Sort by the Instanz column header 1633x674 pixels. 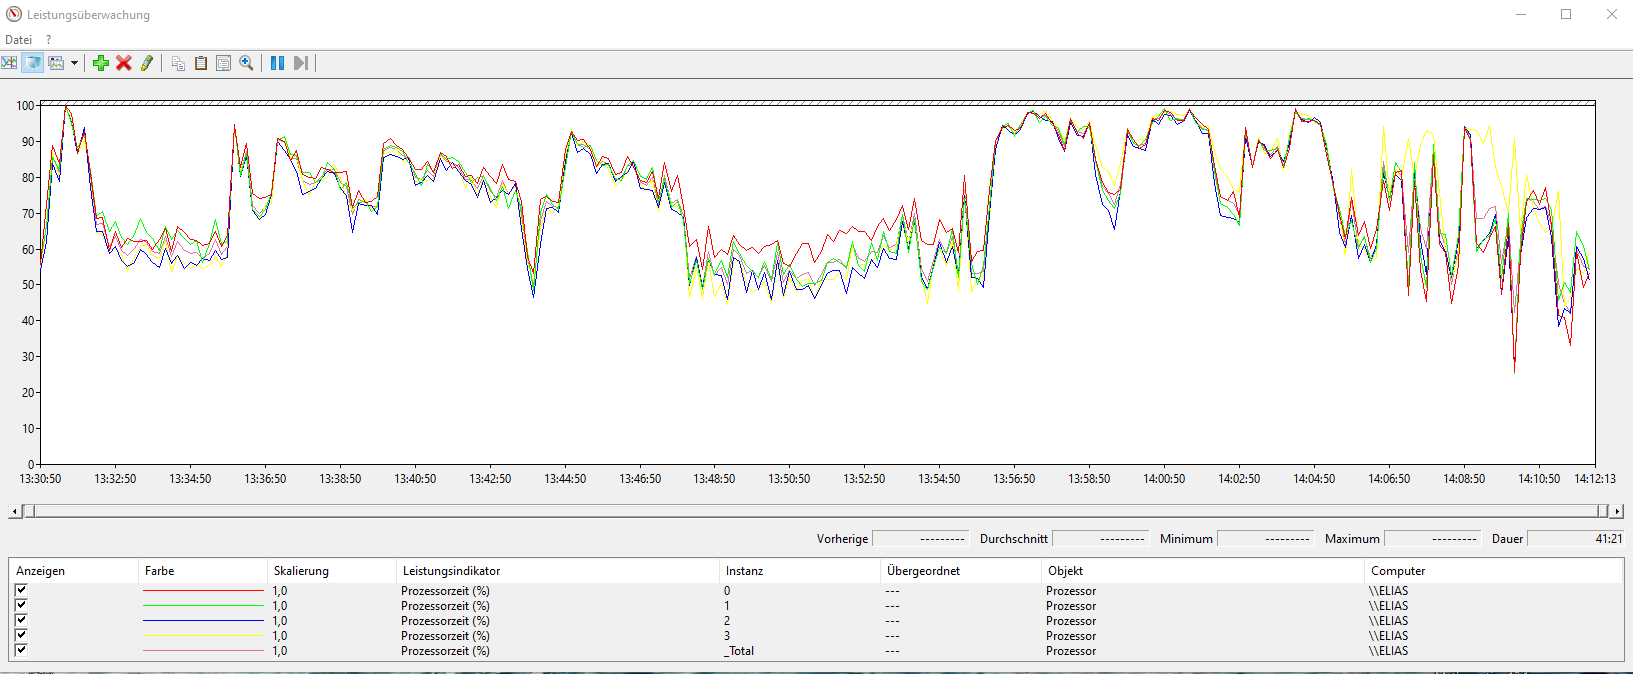[800, 571]
